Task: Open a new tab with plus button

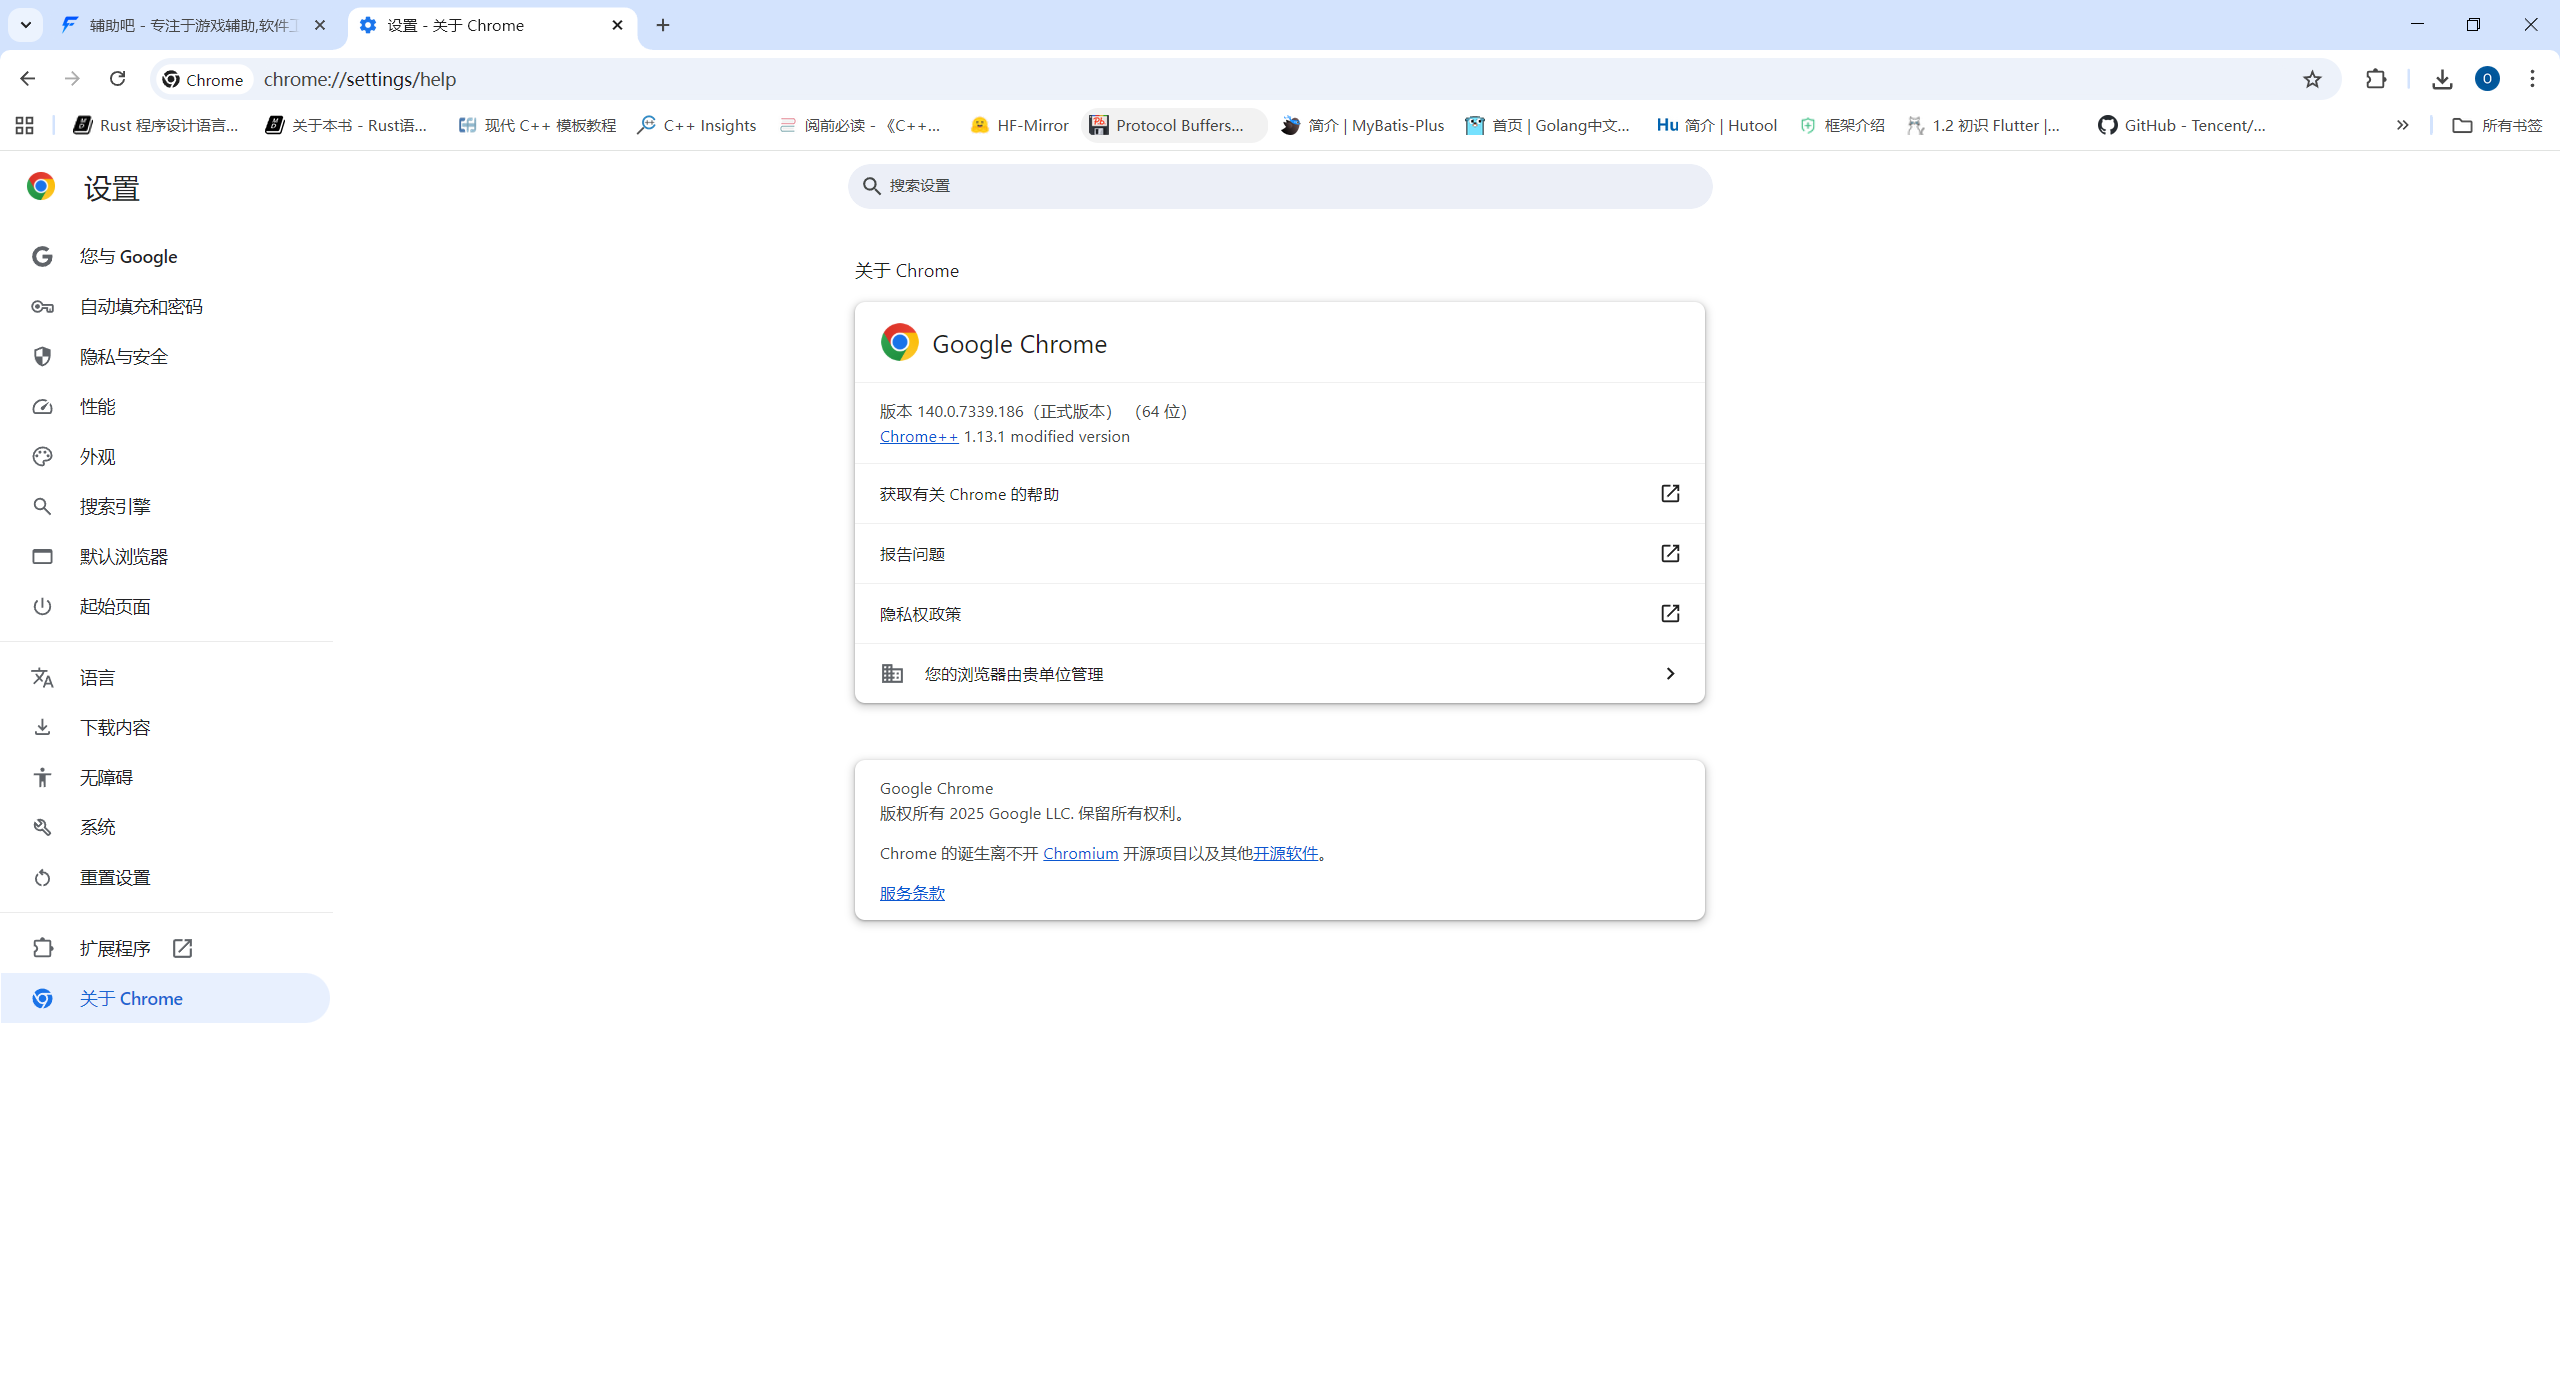Action: [663, 25]
